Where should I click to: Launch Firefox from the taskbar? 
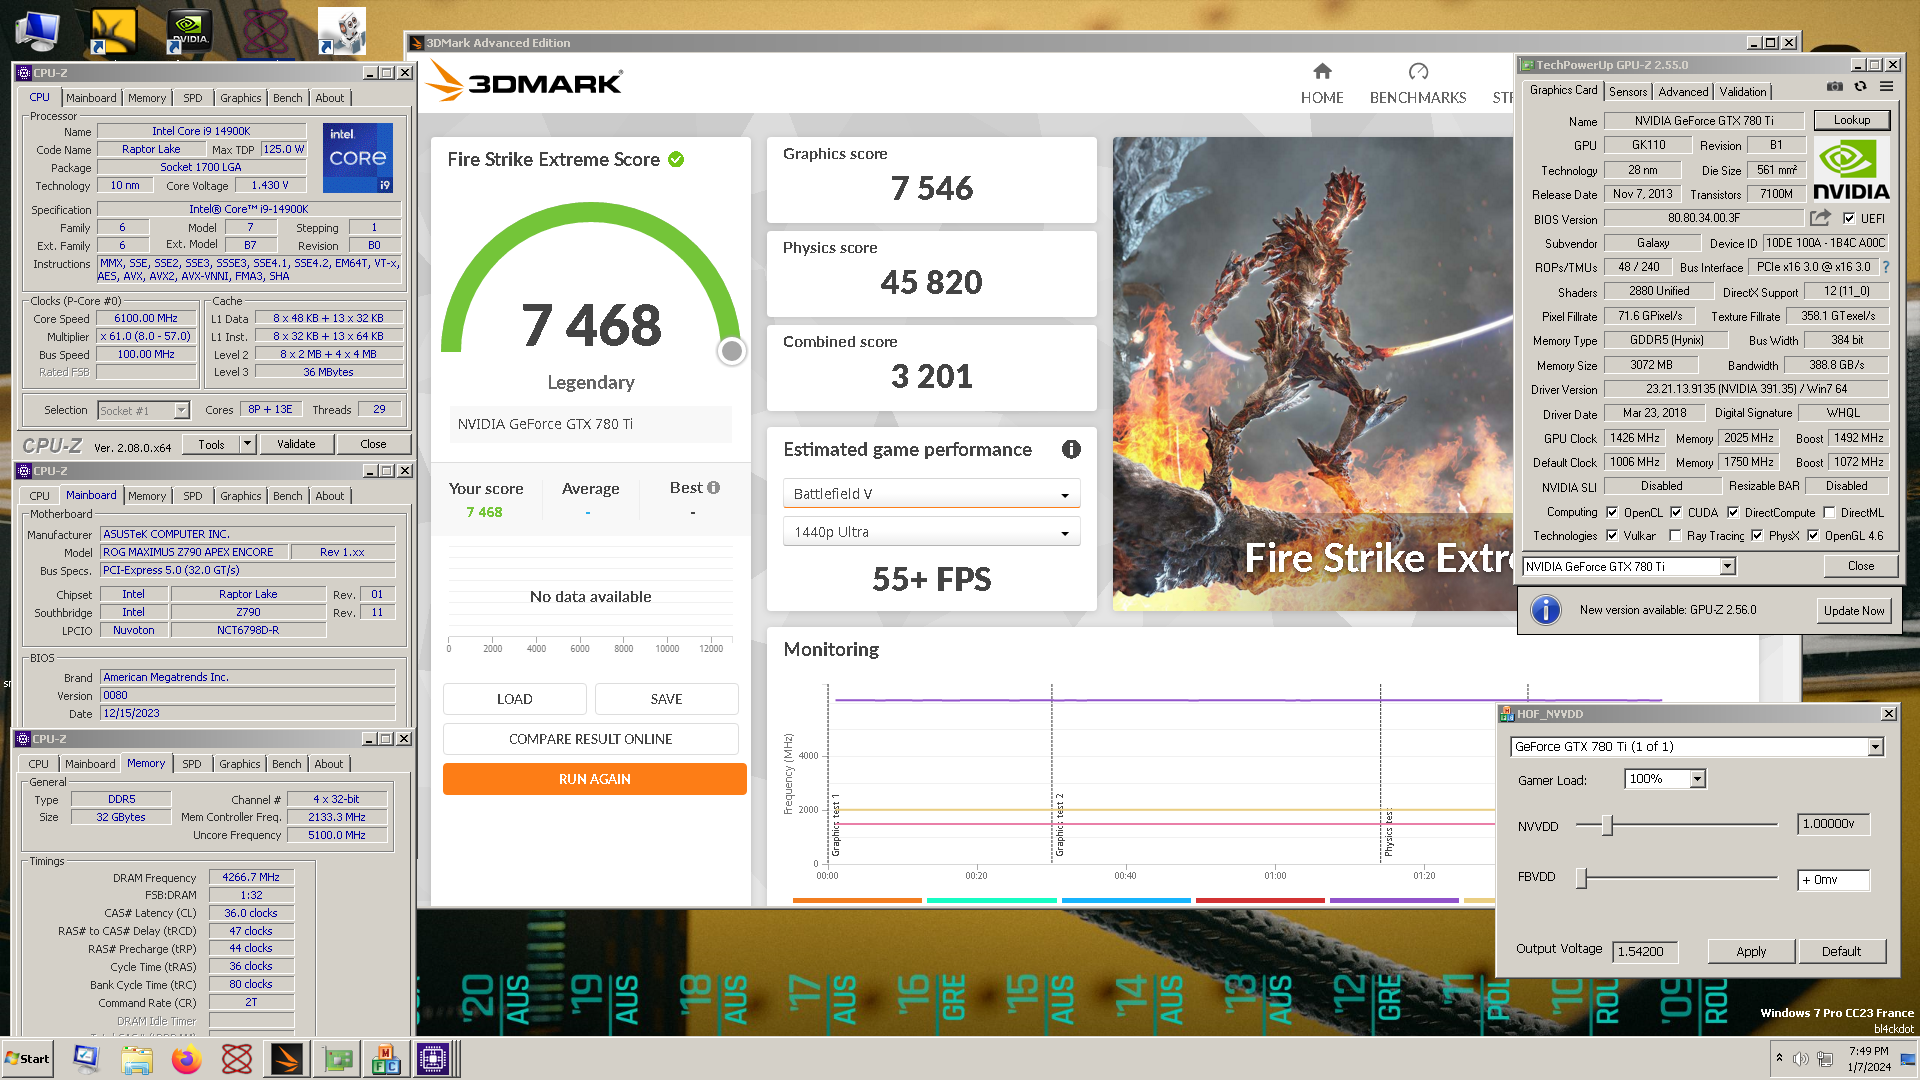click(x=186, y=1059)
